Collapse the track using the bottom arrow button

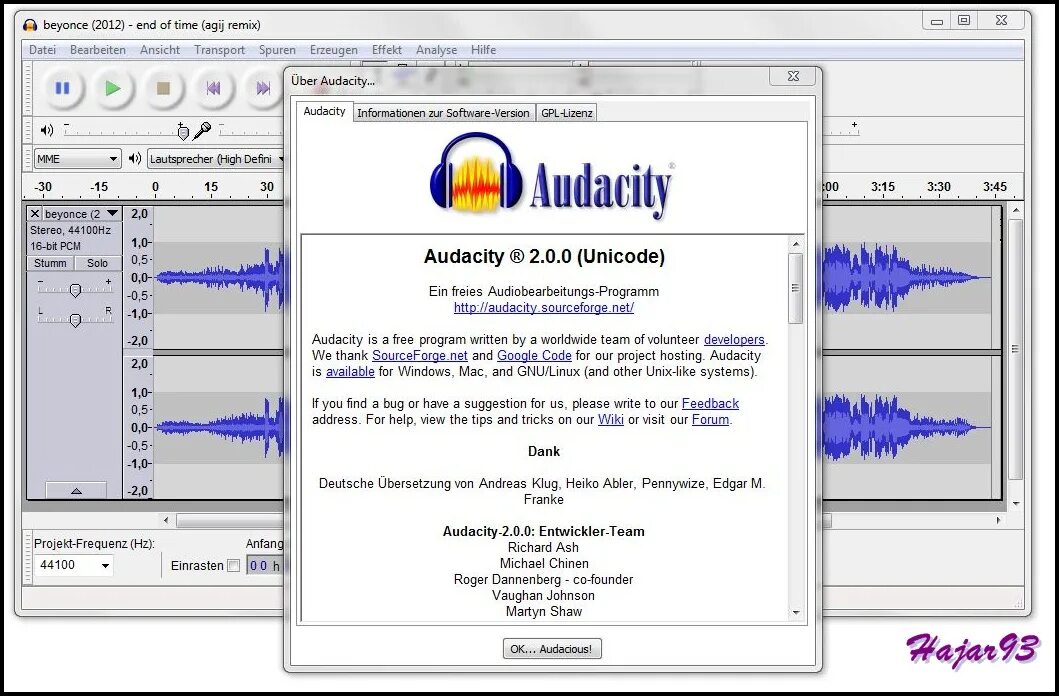coord(76,491)
